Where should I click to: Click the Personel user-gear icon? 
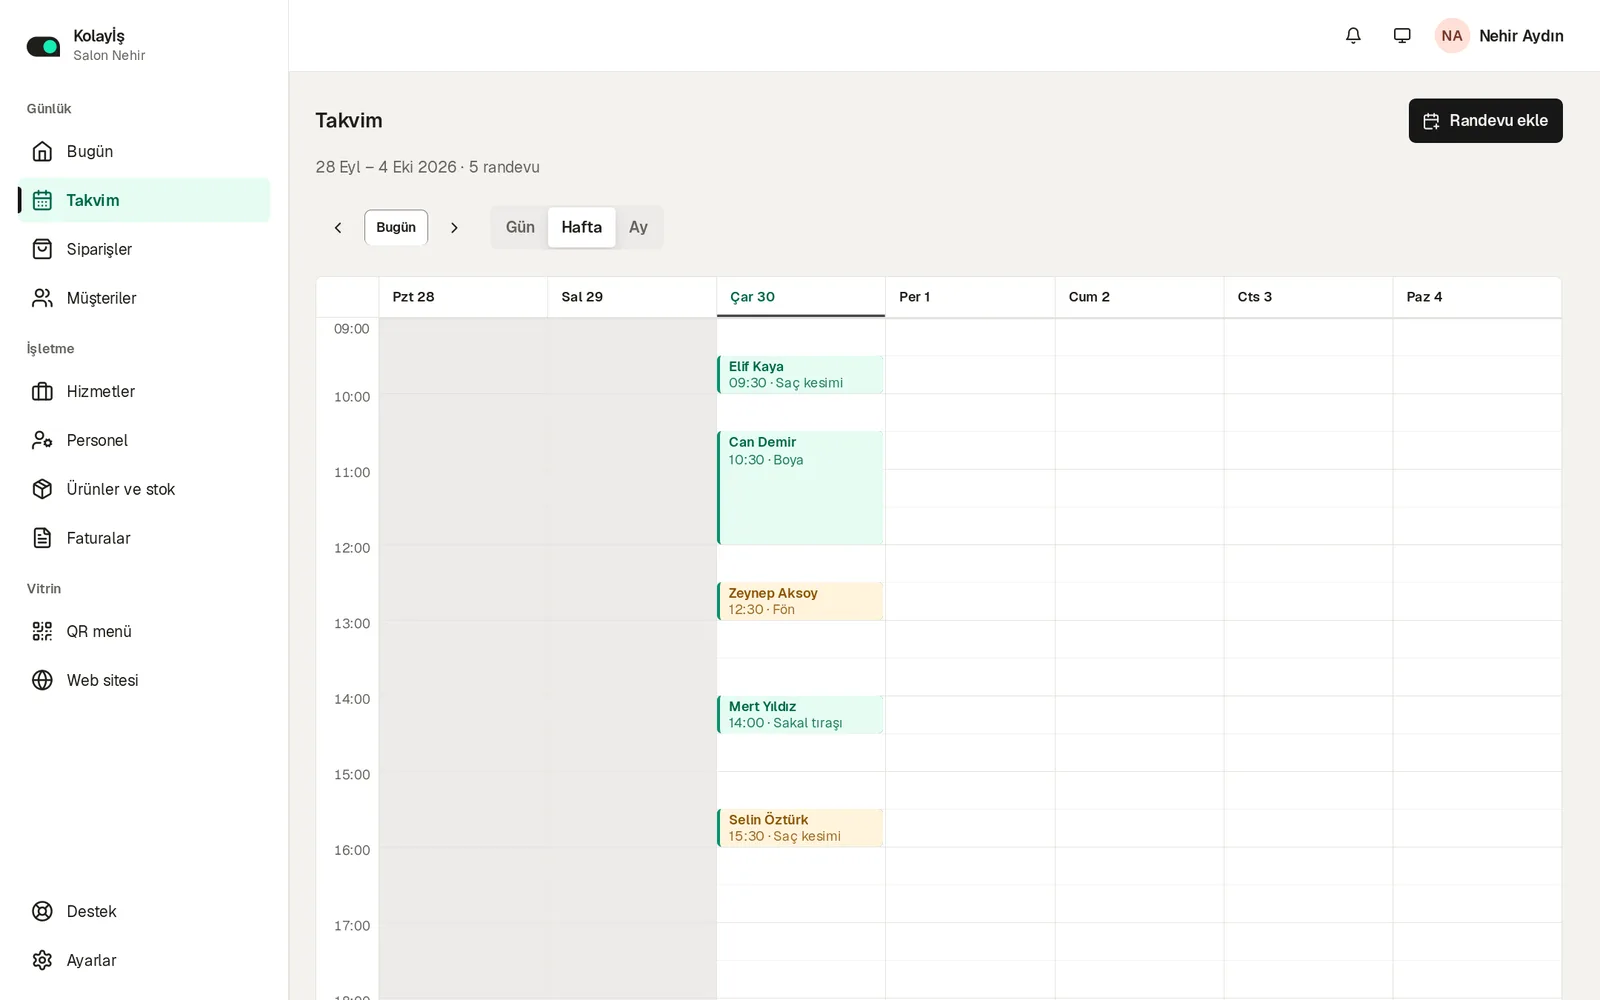point(42,440)
